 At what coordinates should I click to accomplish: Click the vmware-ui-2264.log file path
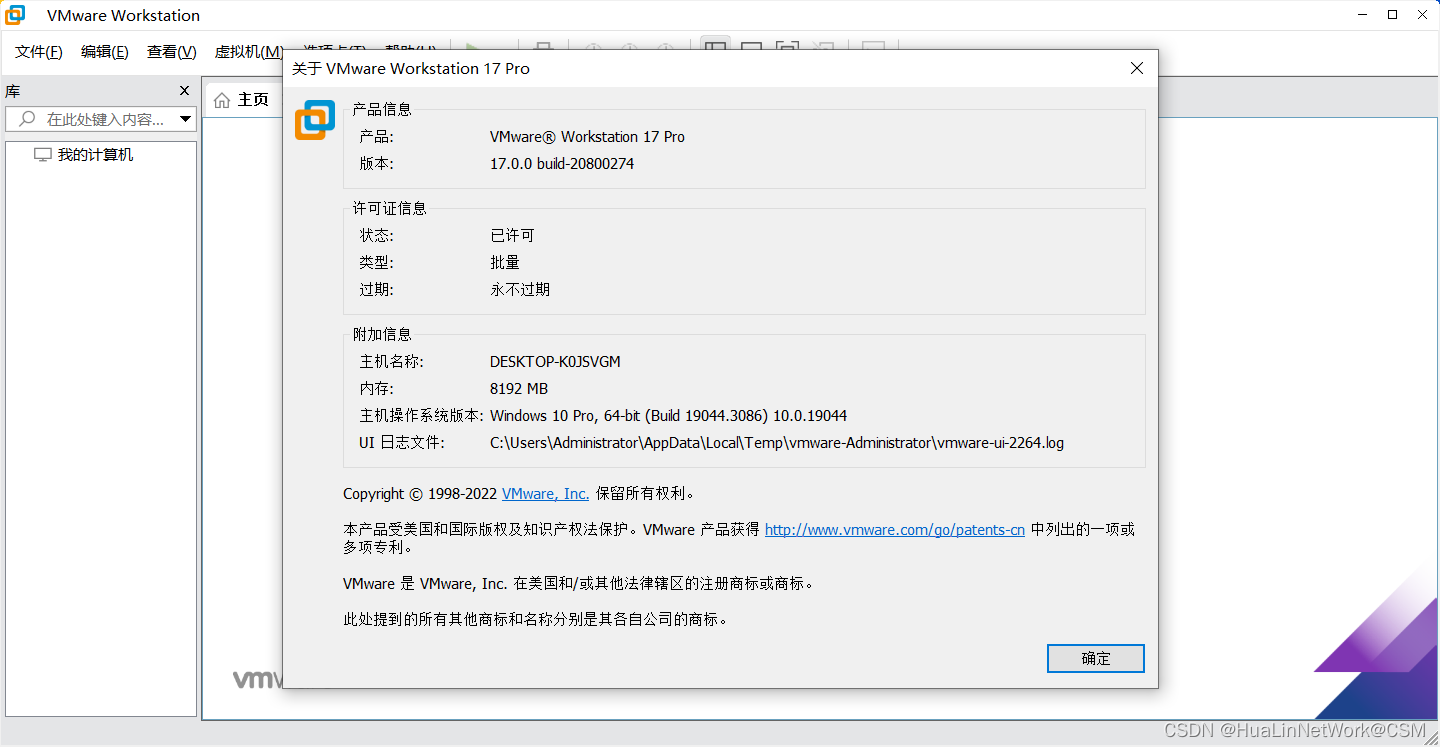coord(777,443)
